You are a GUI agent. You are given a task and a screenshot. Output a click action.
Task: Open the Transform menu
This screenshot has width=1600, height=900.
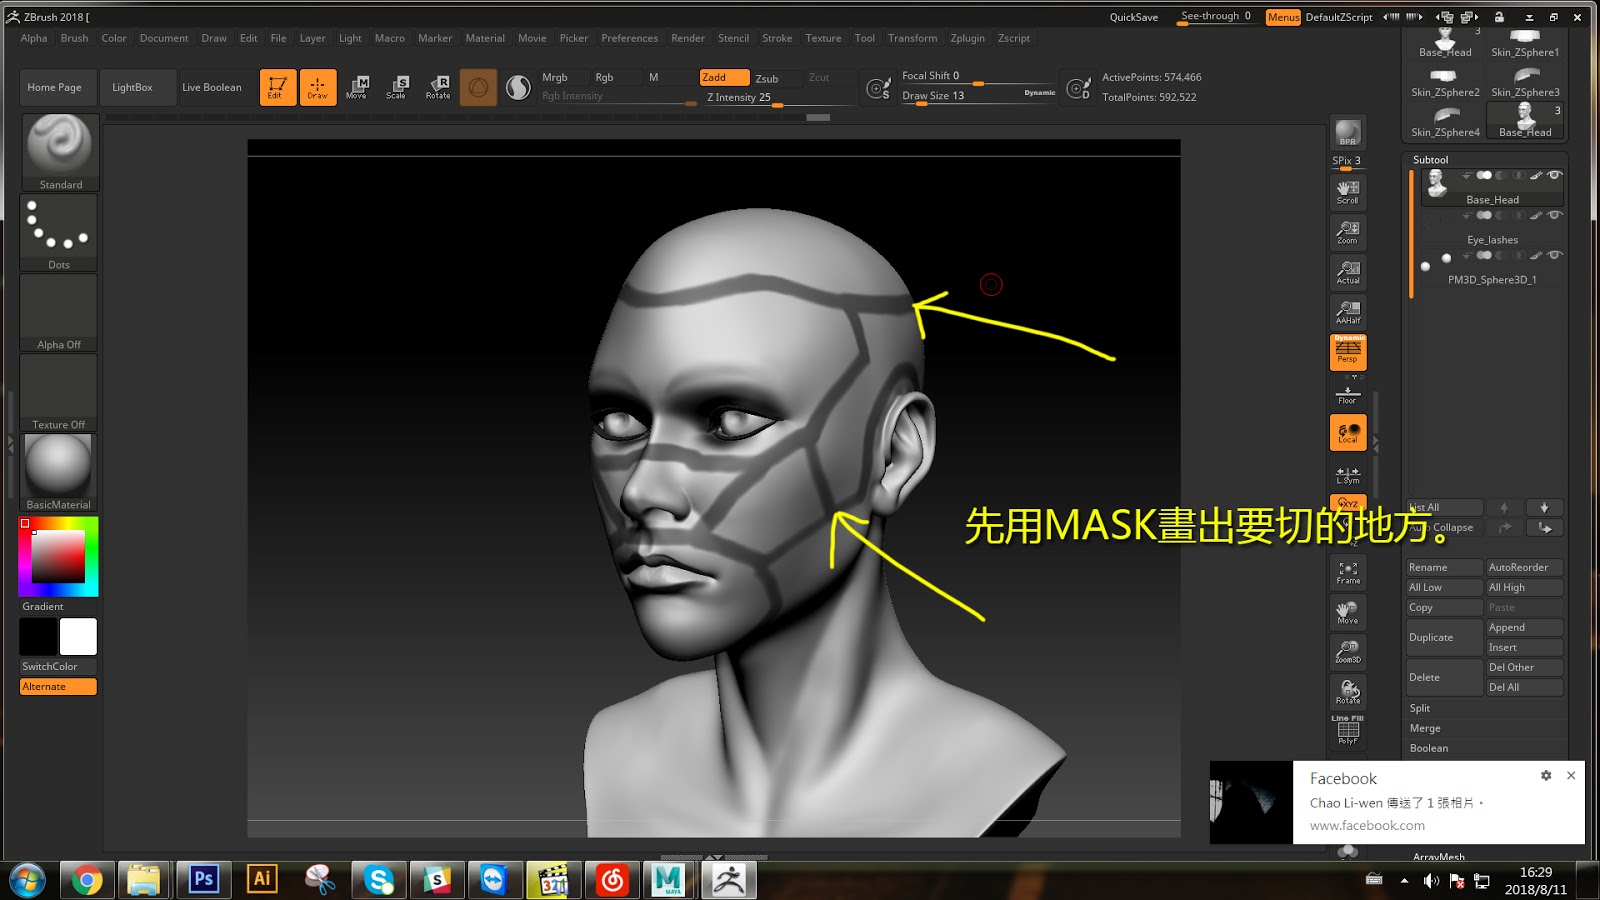pyautogui.click(x=912, y=38)
